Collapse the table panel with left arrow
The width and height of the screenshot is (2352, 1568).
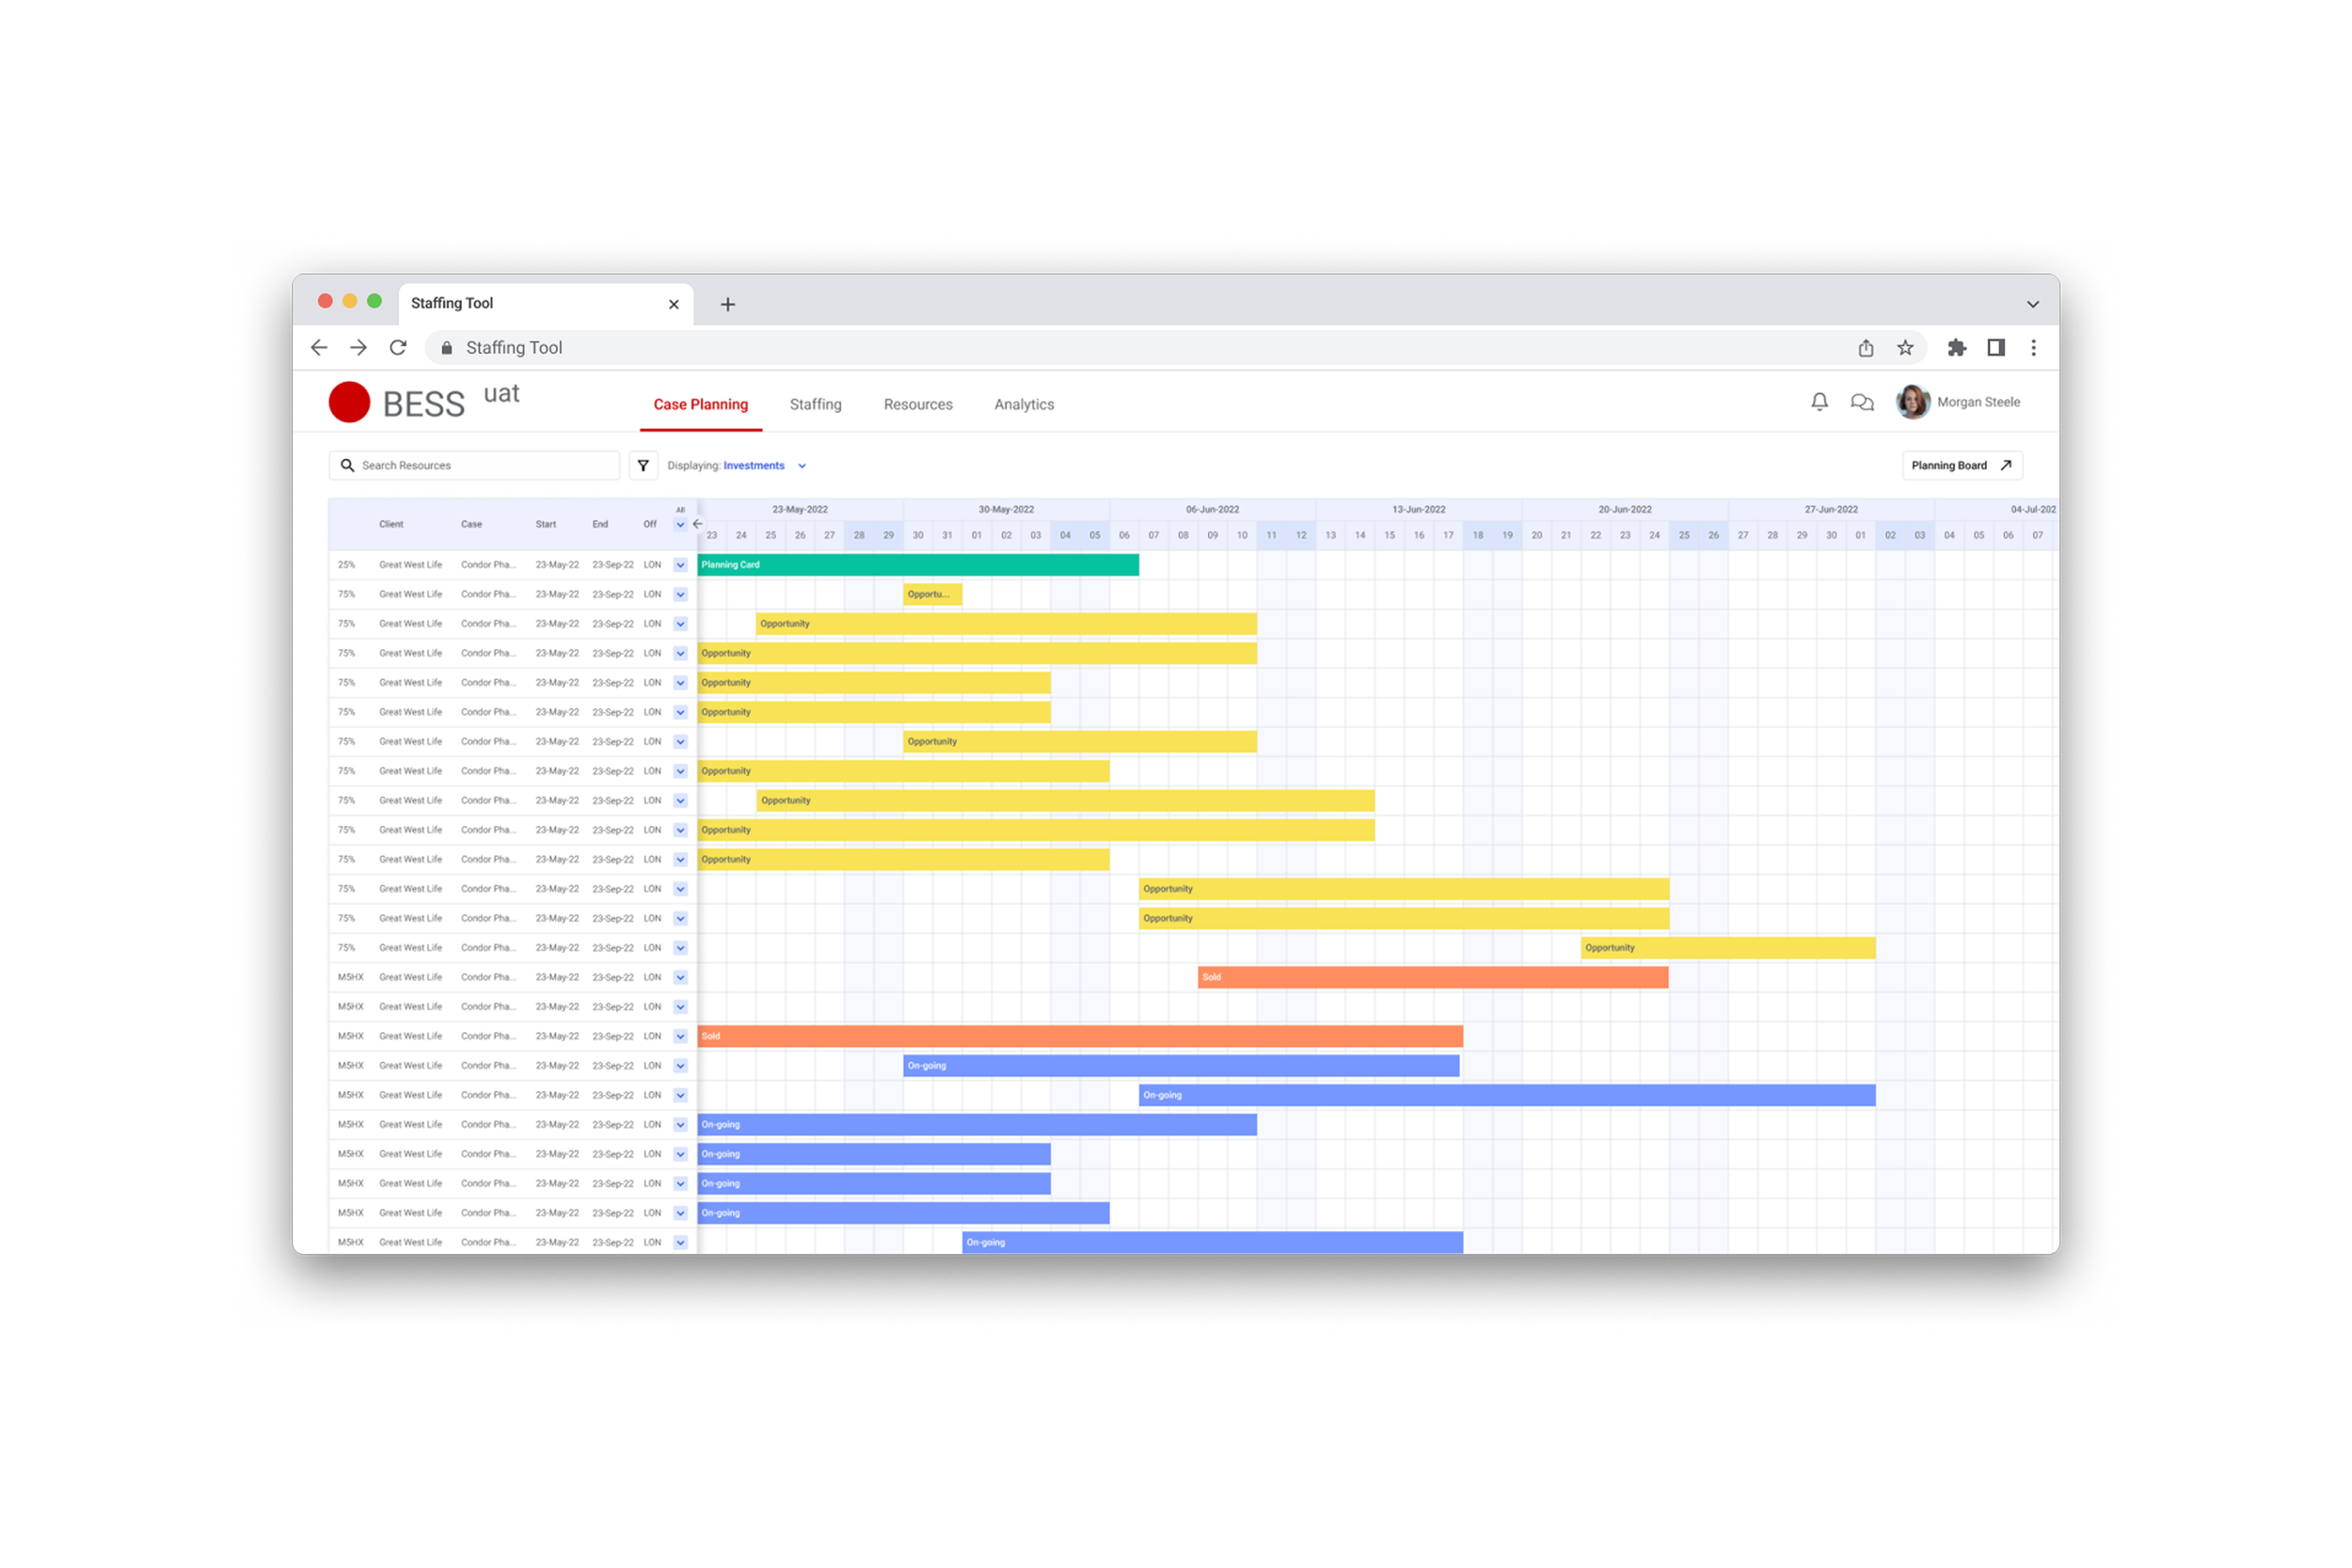coord(698,524)
